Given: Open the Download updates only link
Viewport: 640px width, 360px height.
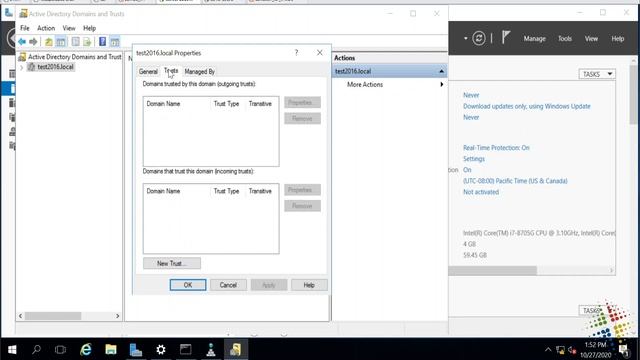Looking at the screenshot, I should coord(527,106).
